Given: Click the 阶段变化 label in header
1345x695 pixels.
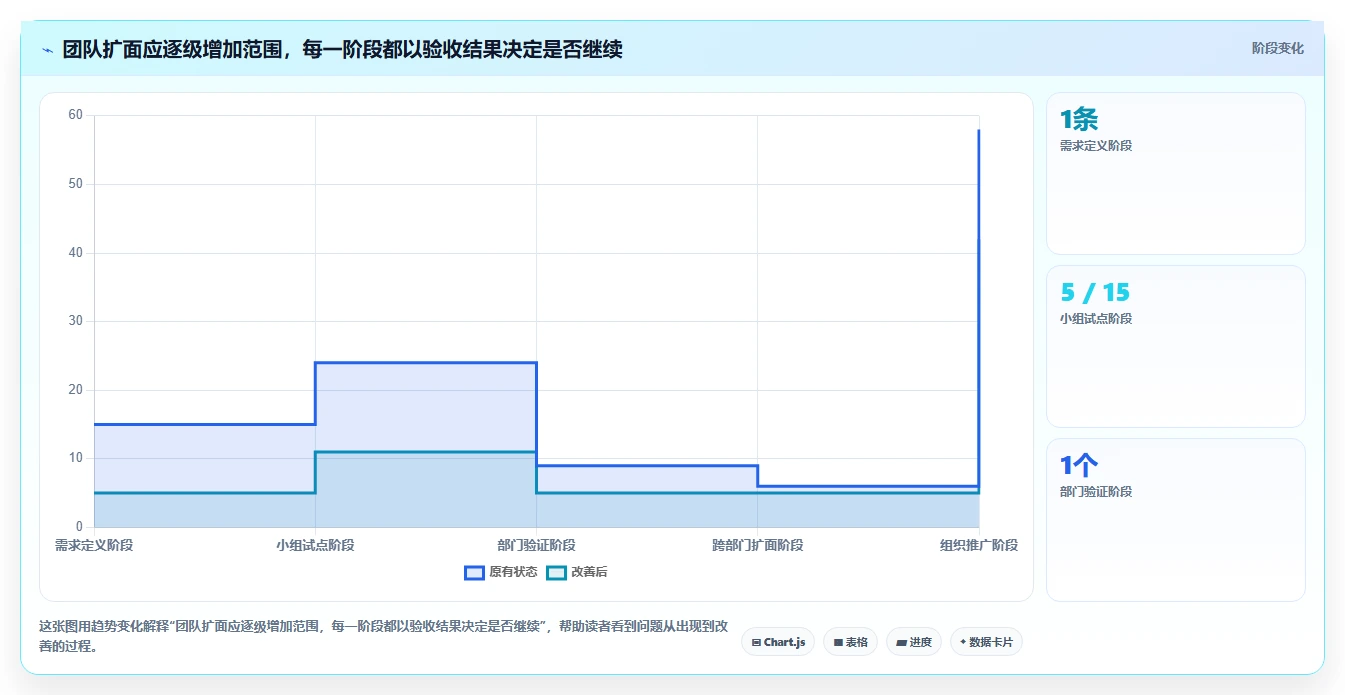Looking at the screenshot, I should pyautogui.click(x=1277, y=48).
